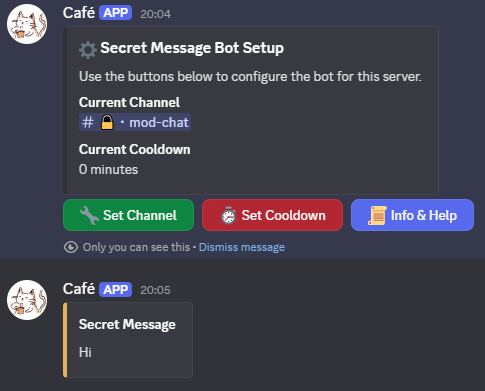Image resolution: width=485 pixels, height=391 pixels.
Task: Click the Secret Message embed showing Hi
Action: pos(128,340)
